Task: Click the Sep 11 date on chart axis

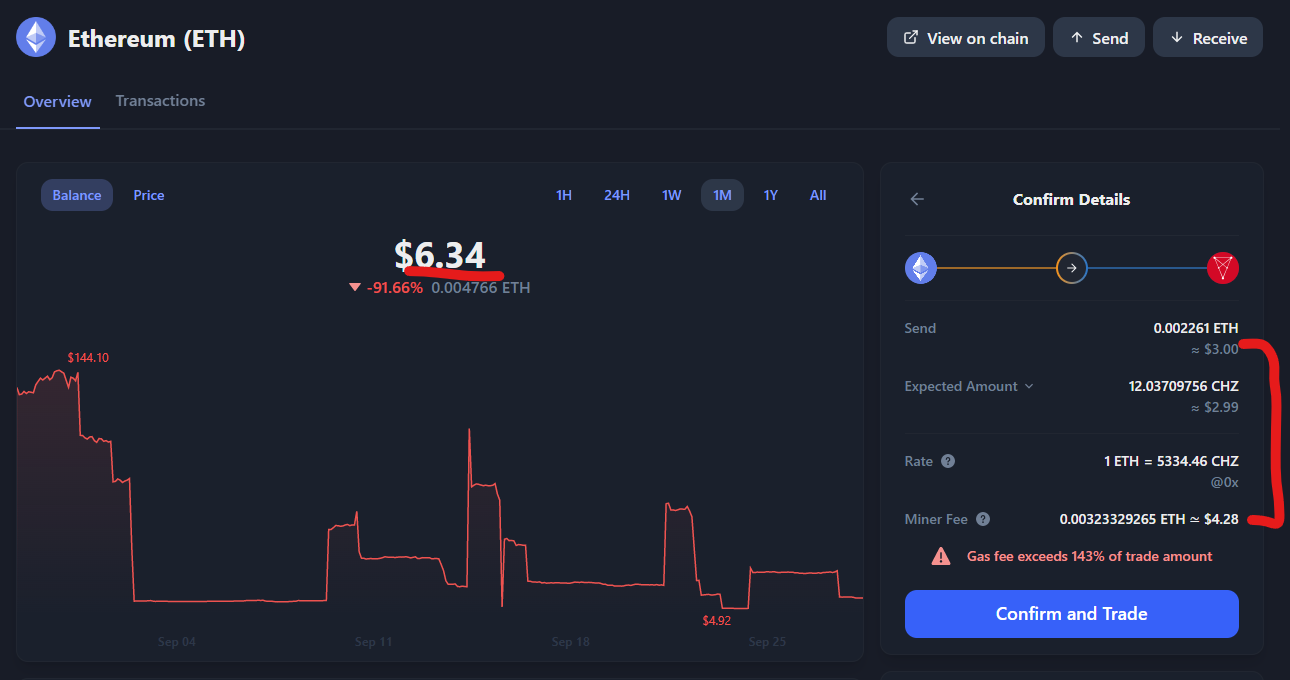Action: 373,642
